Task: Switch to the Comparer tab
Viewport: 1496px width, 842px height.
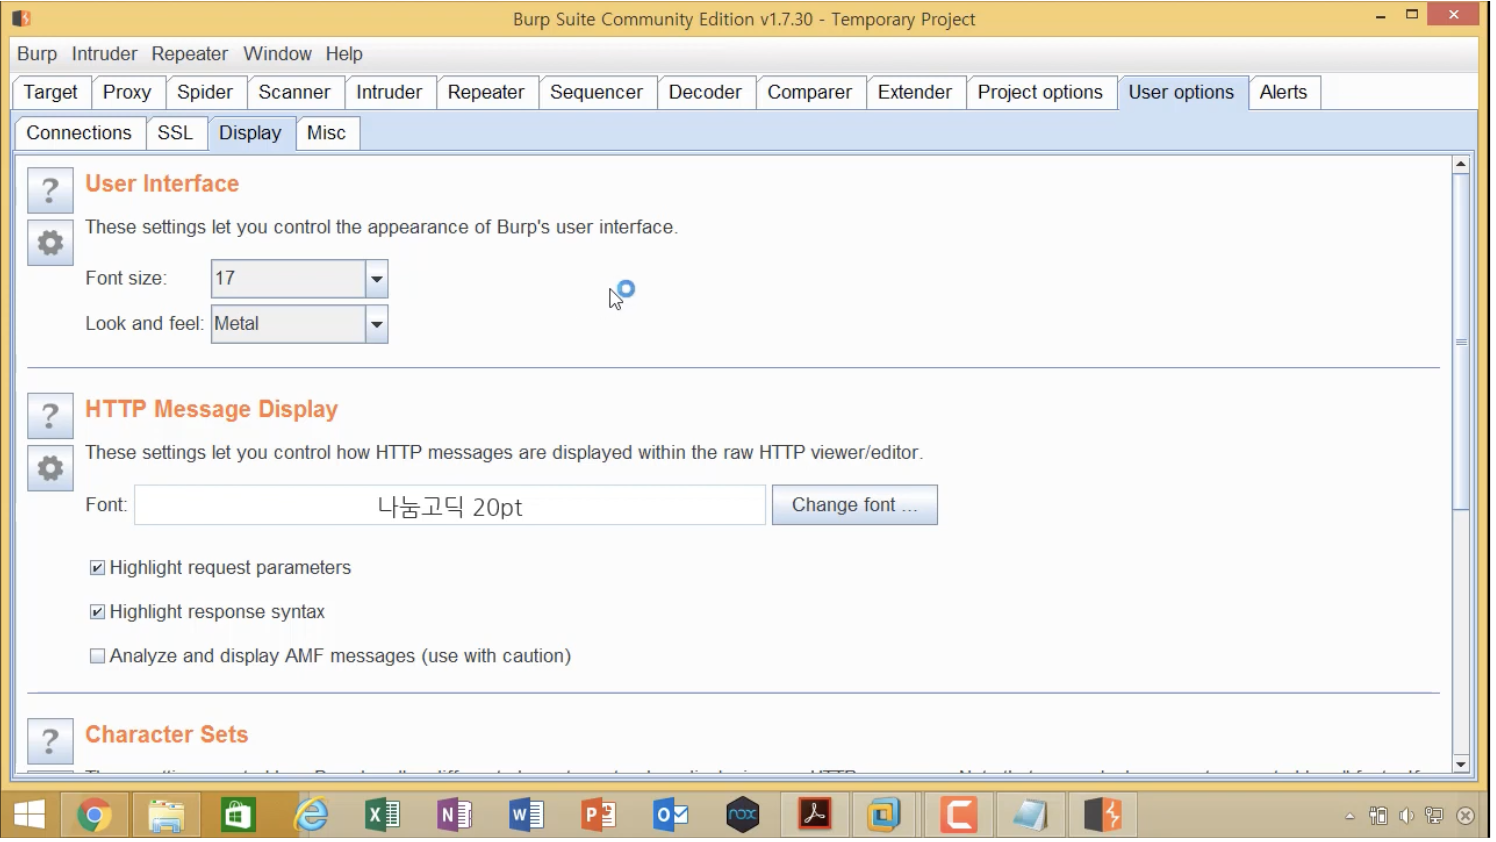Action: [x=810, y=92]
